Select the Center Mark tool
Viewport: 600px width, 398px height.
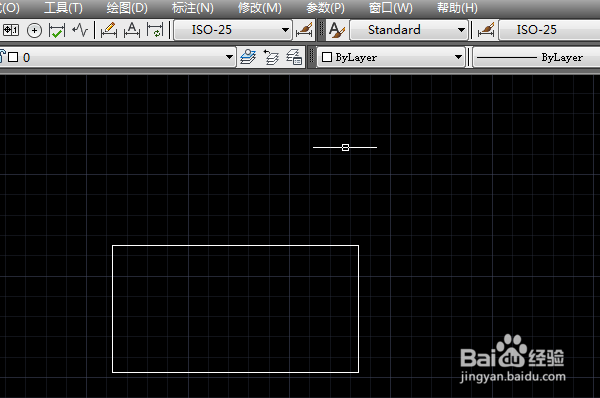[34, 30]
